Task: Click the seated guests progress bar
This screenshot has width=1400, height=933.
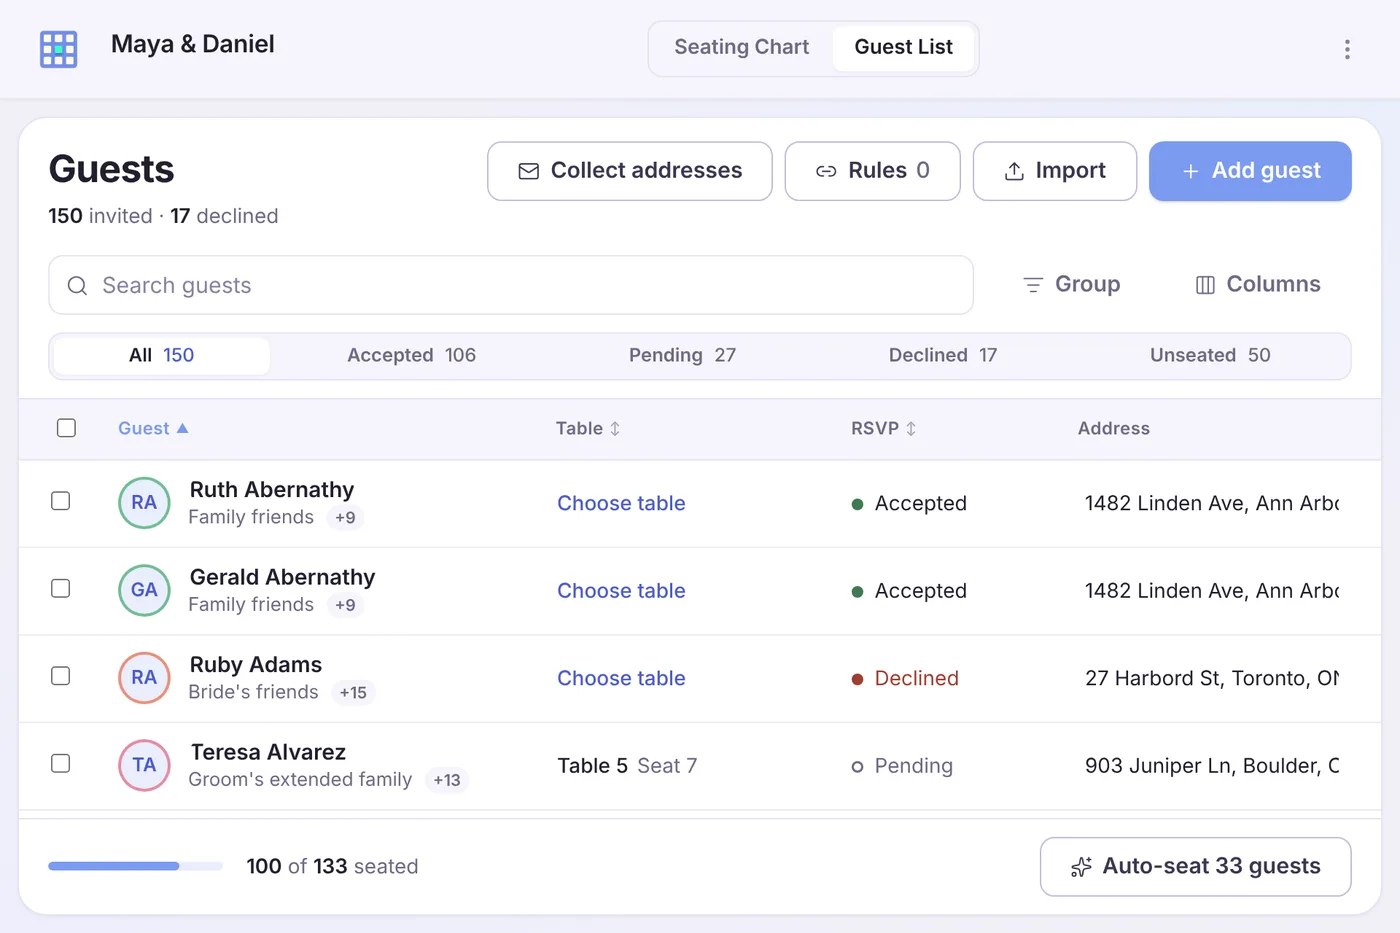Action: (x=136, y=866)
